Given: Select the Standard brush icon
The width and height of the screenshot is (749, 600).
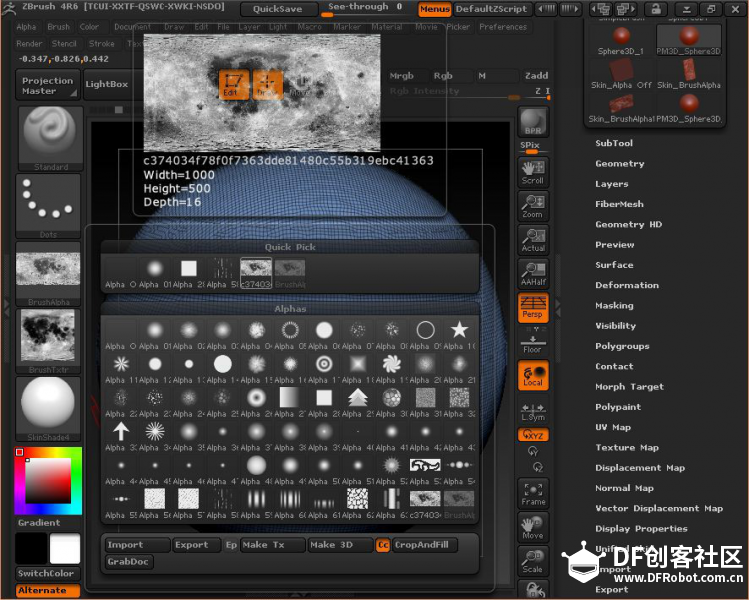Looking at the screenshot, I should (x=50, y=139).
